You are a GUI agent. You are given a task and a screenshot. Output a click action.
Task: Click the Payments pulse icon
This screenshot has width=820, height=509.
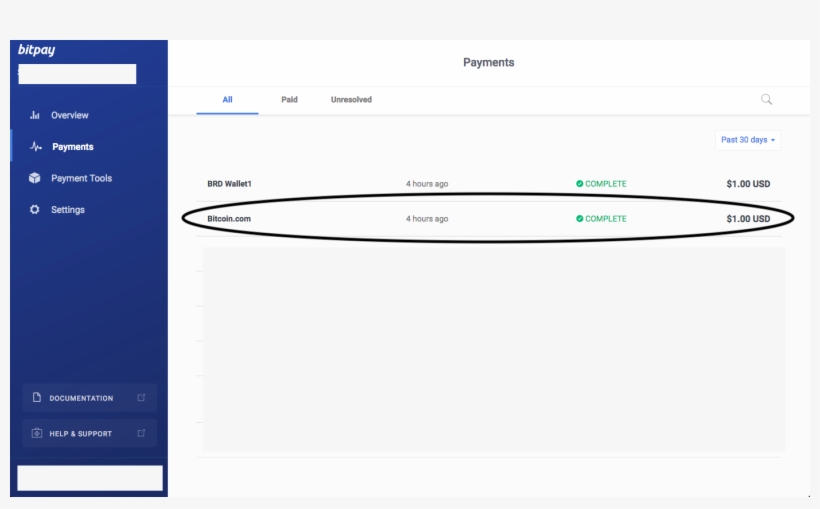click(x=35, y=147)
